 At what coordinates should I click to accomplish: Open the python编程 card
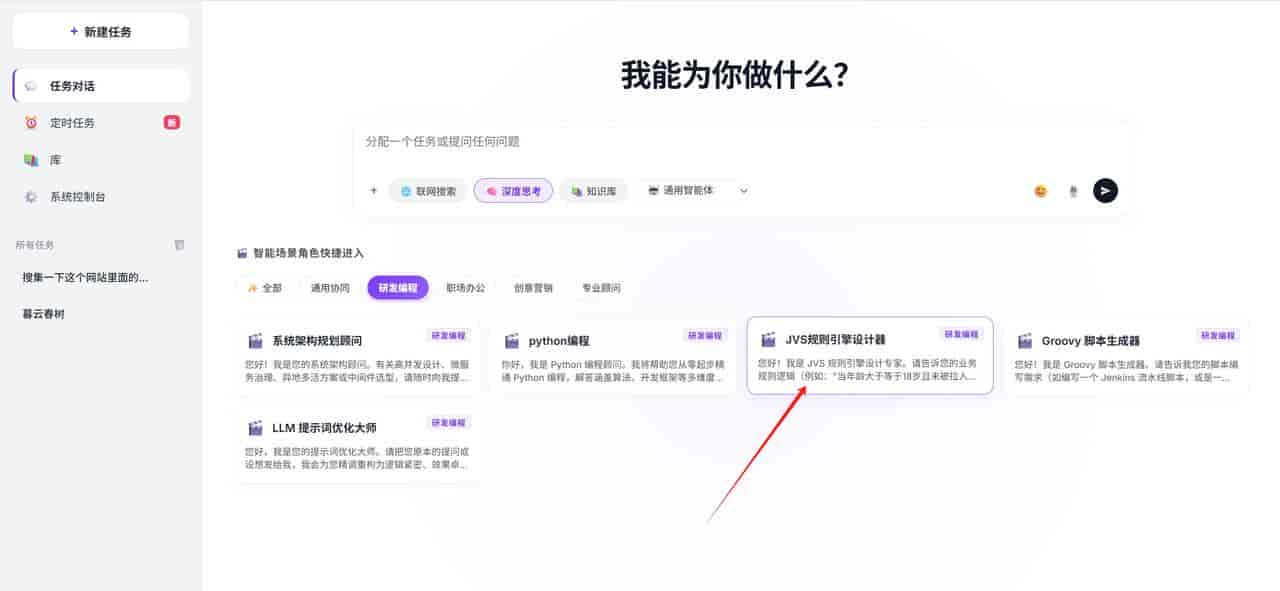(x=613, y=356)
